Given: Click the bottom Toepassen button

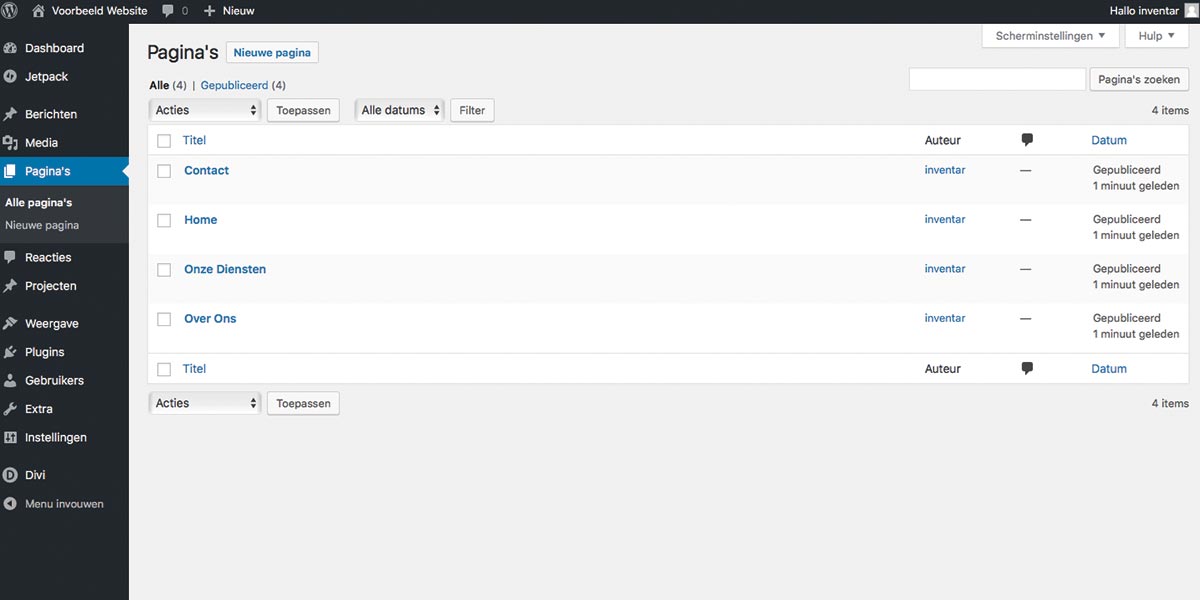Looking at the screenshot, I should (303, 403).
